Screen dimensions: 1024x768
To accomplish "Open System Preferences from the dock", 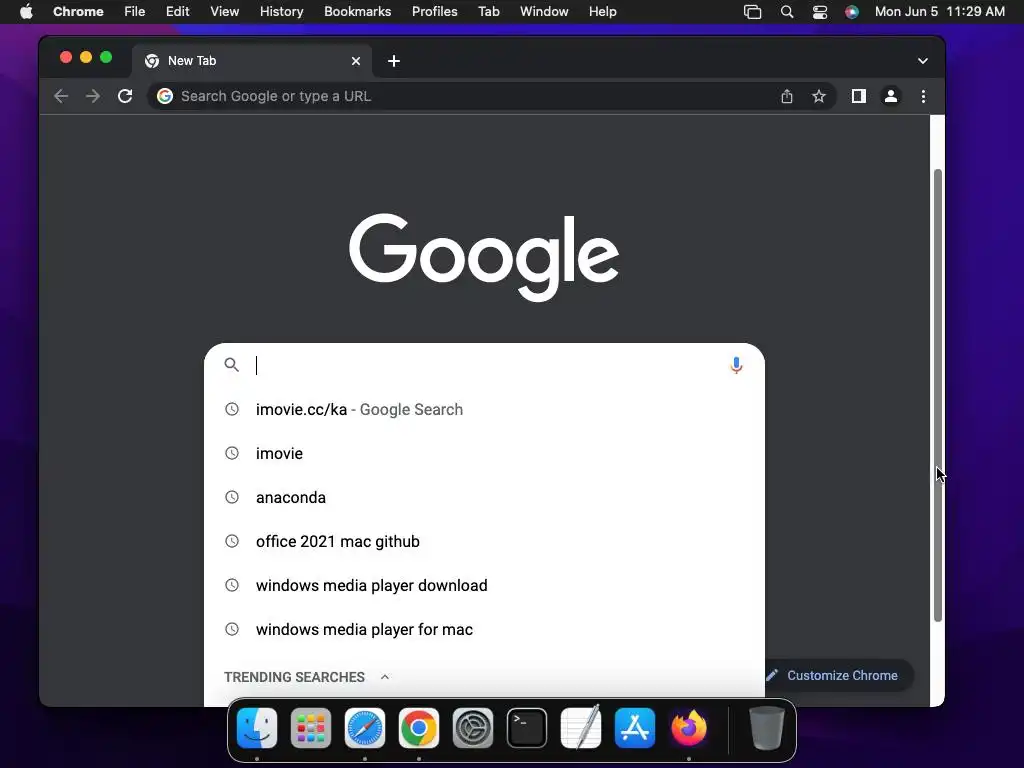I will coord(473,728).
